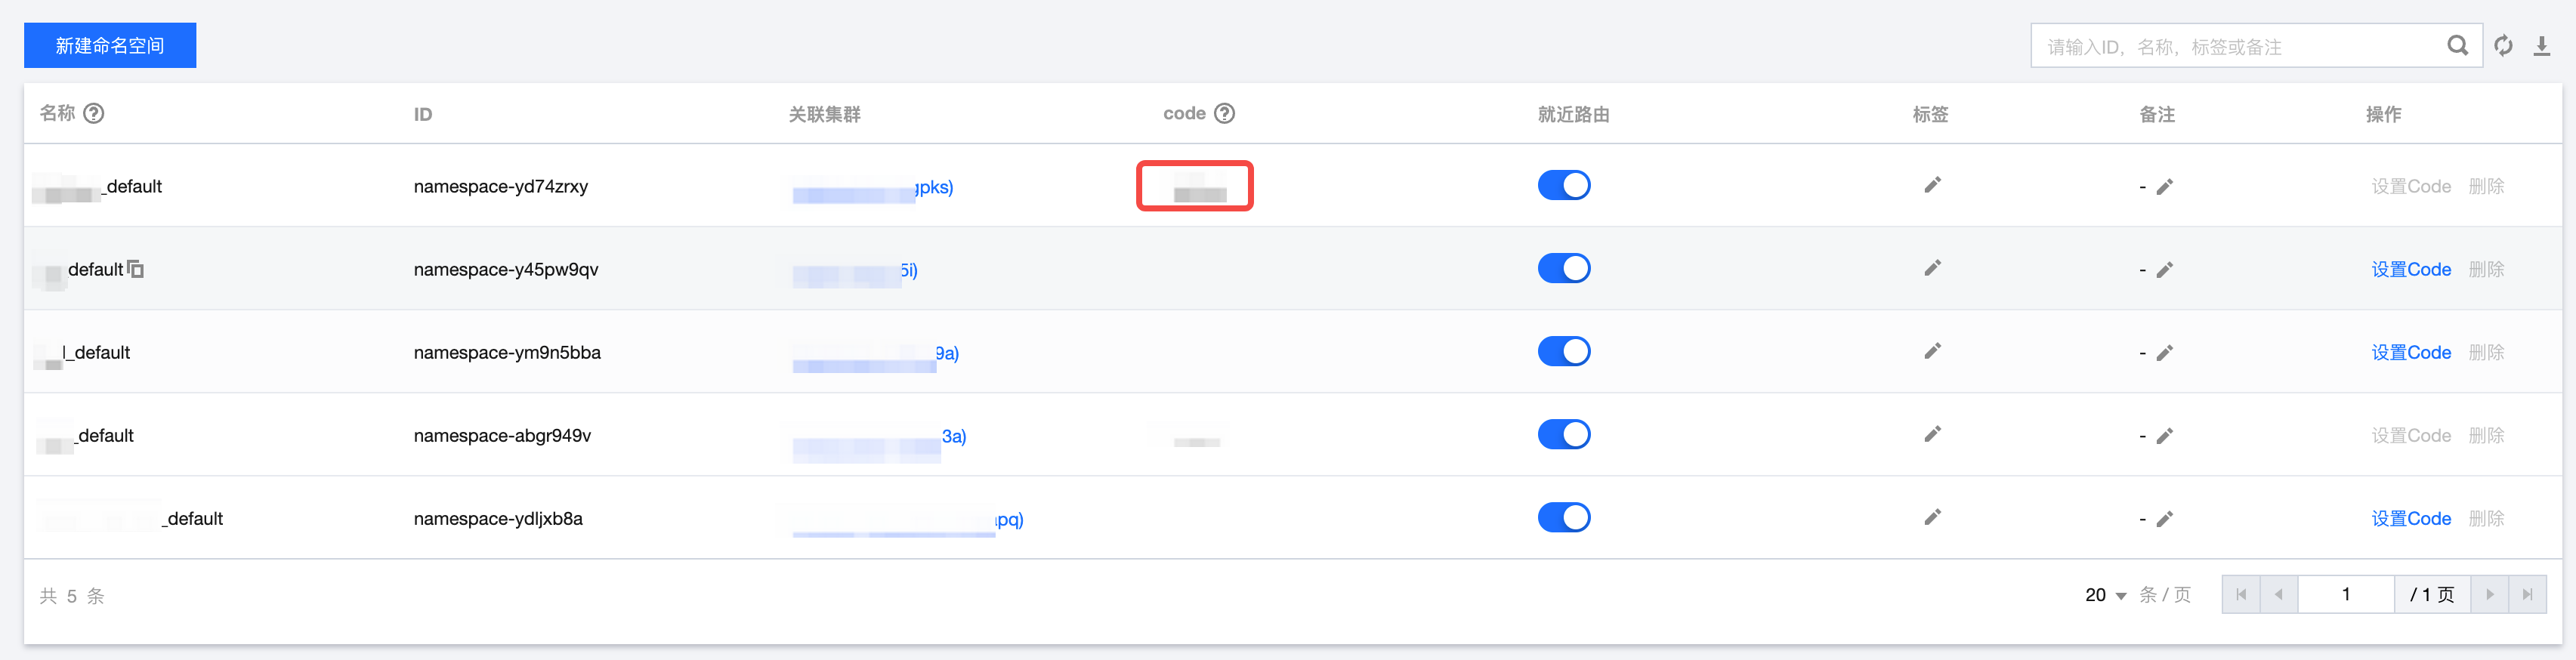Toggle 就近路由 for namespace-yd74zrxy
Image resolution: width=2576 pixels, height=660 pixels.
click(1563, 185)
